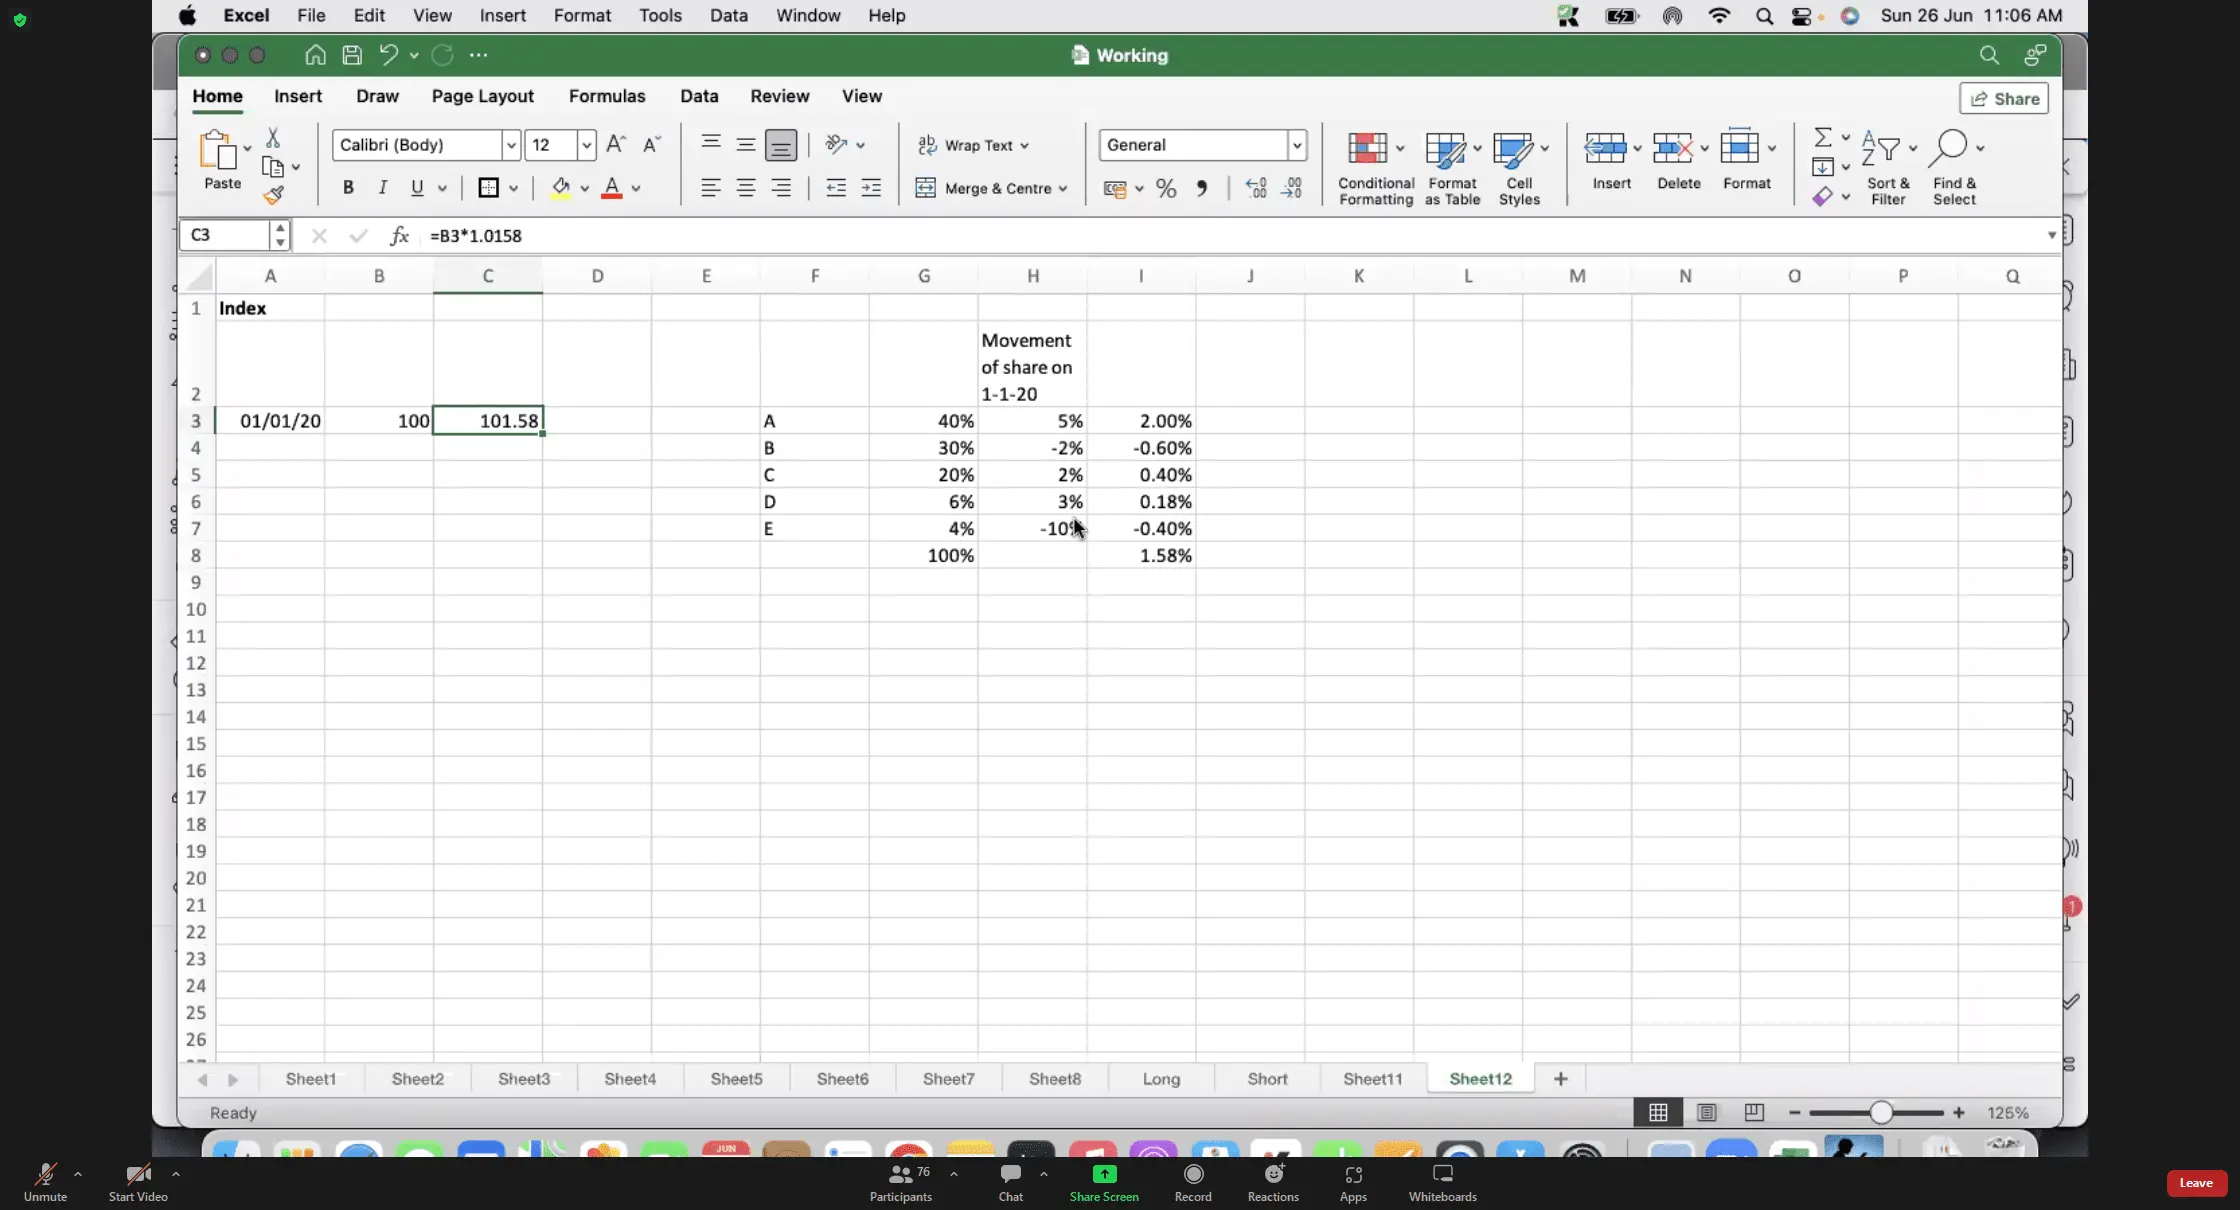Open the font name dropdown
The image size is (2240, 1210).
tap(511, 145)
